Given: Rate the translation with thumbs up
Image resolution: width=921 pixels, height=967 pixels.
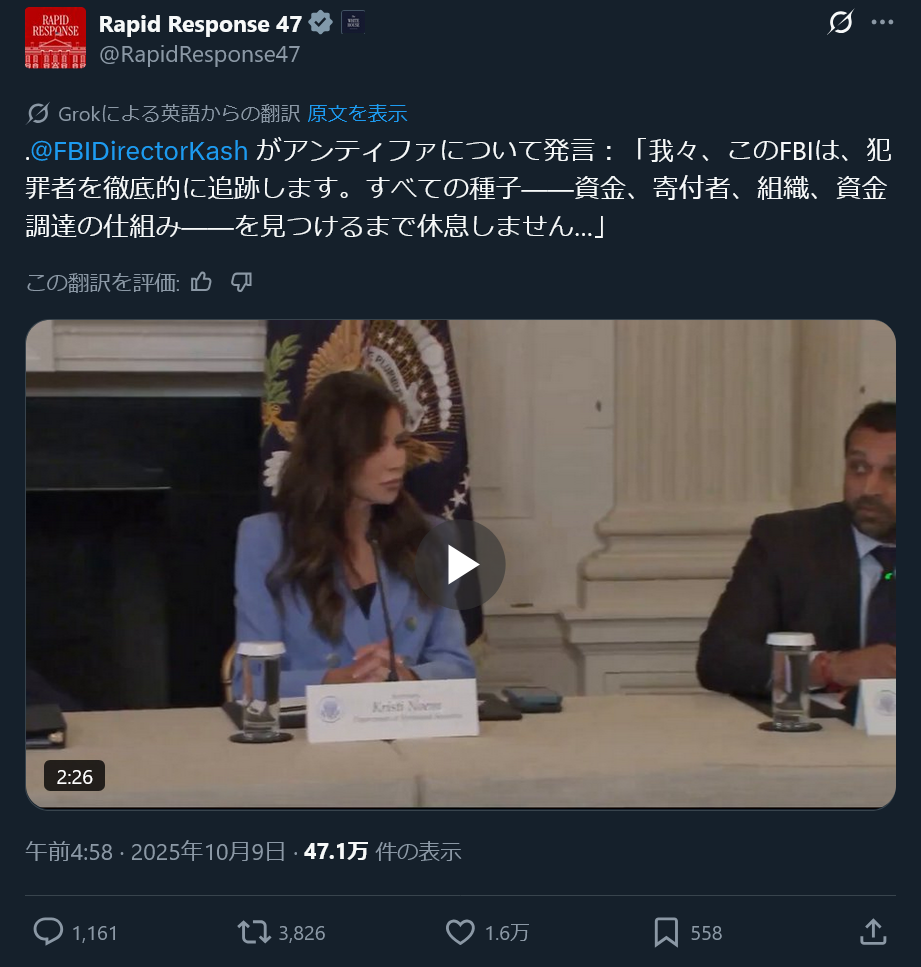Looking at the screenshot, I should coord(201,282).
